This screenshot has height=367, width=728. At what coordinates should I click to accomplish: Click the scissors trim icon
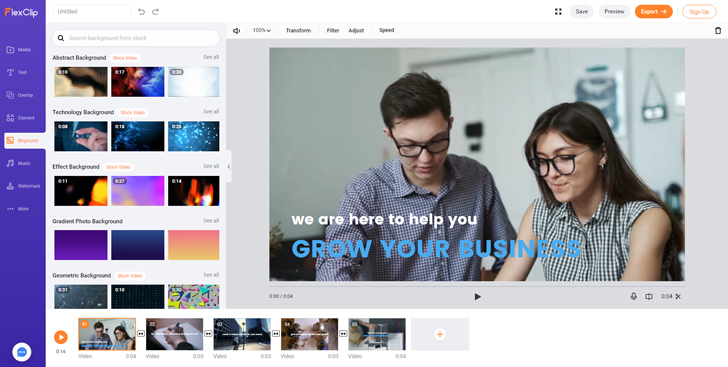(x=678, y=296)
